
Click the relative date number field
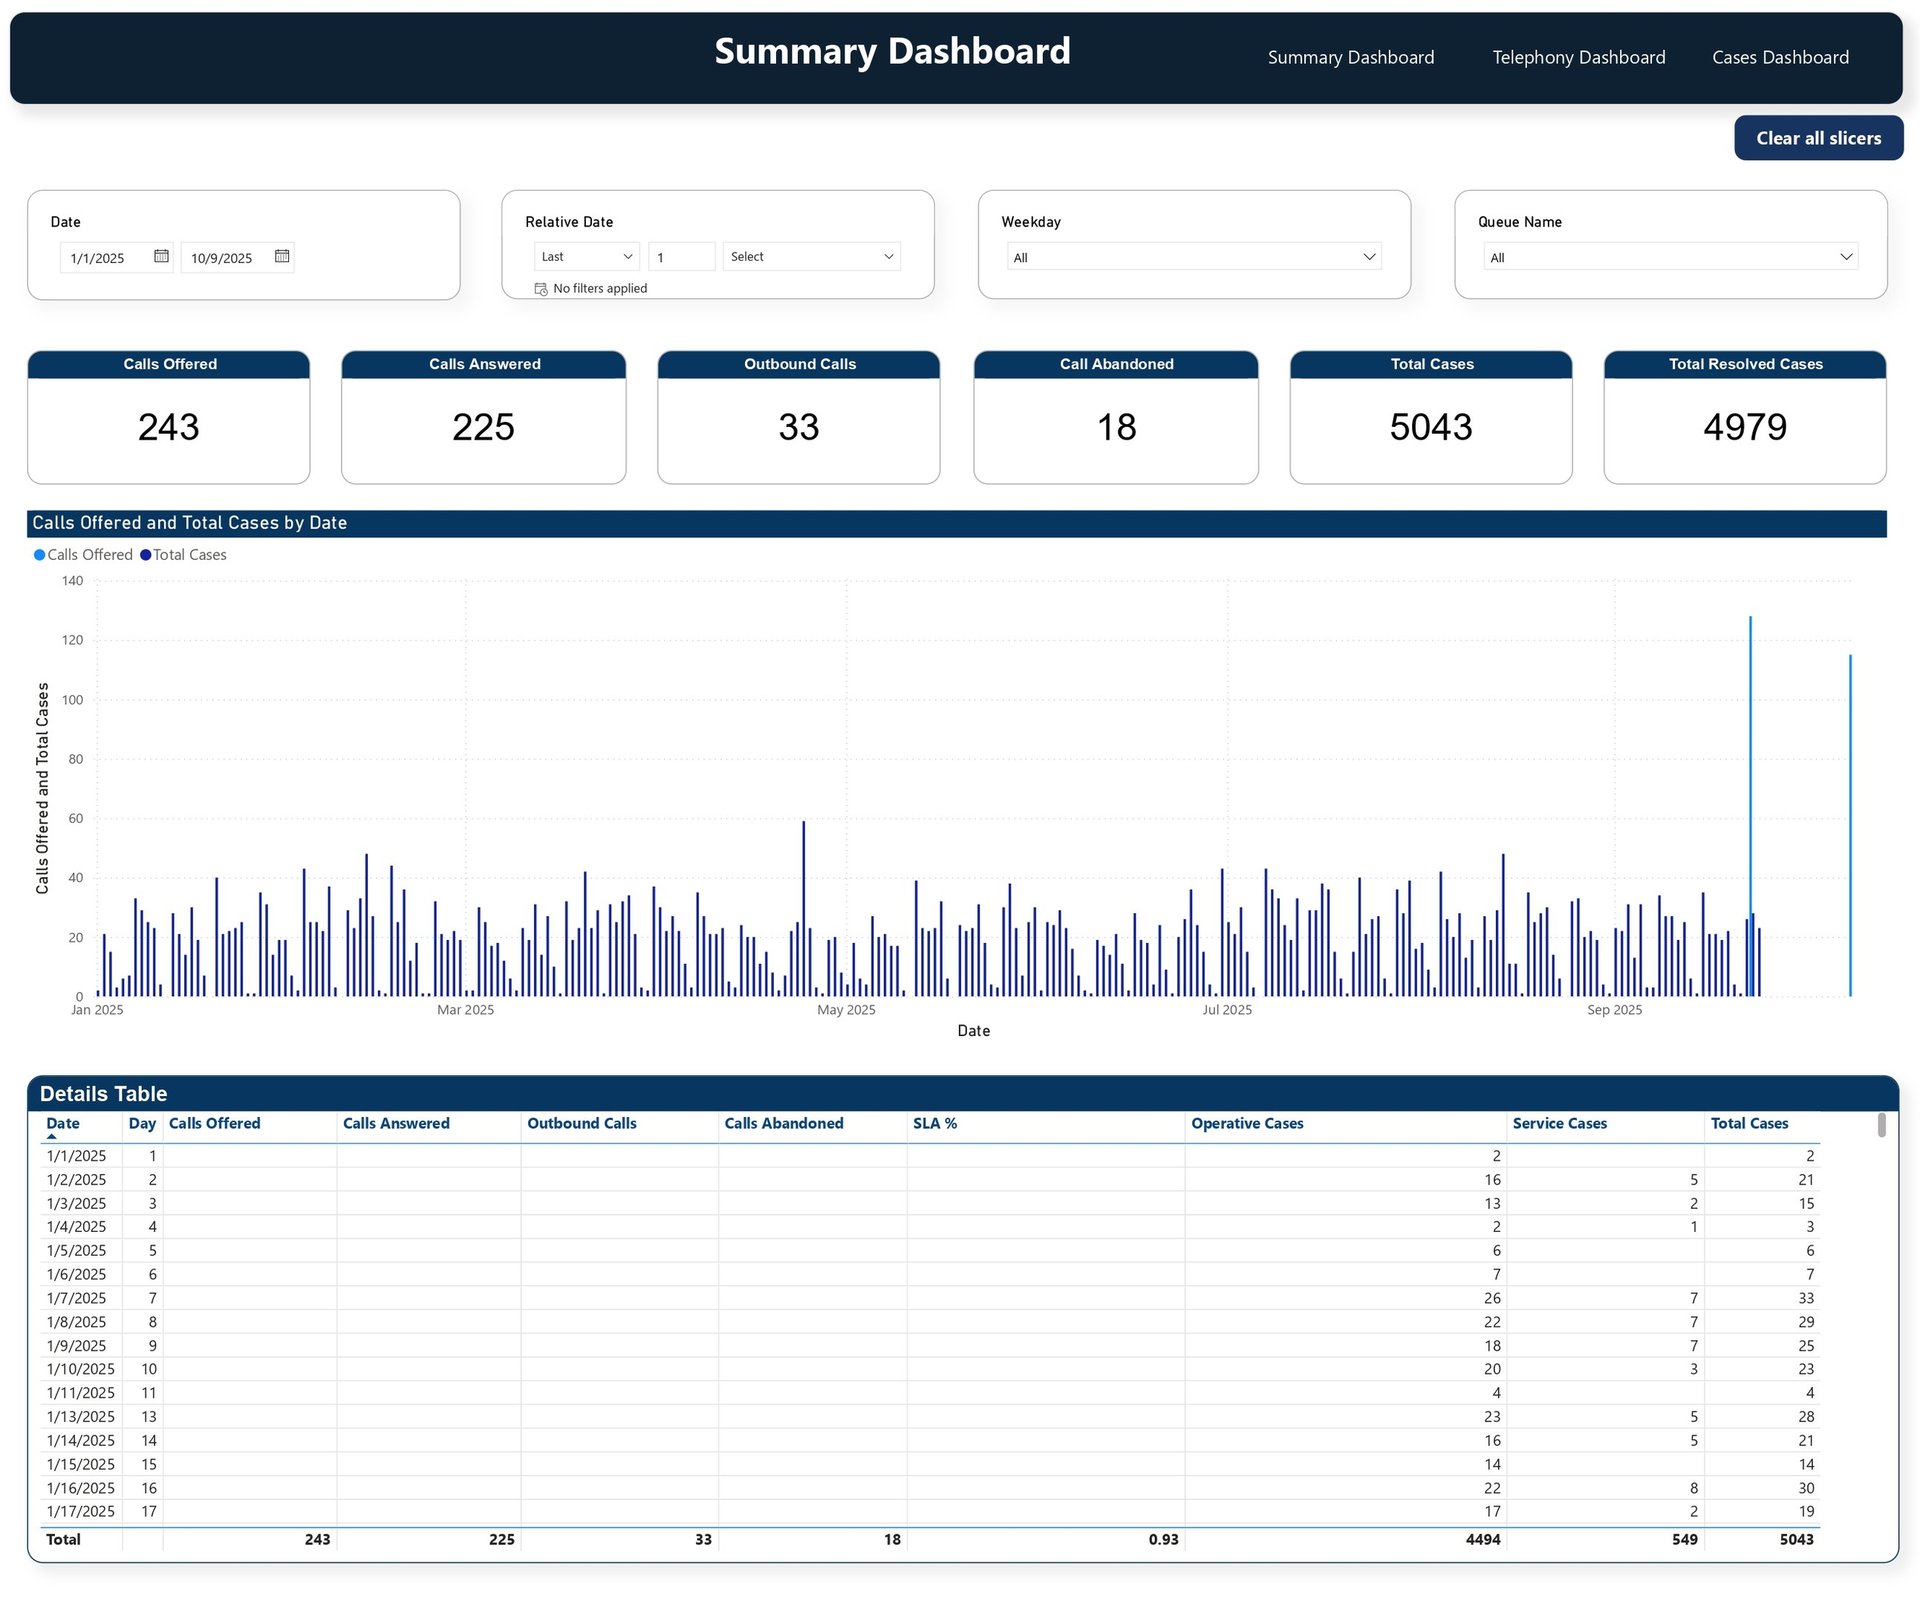pos(681,257)
